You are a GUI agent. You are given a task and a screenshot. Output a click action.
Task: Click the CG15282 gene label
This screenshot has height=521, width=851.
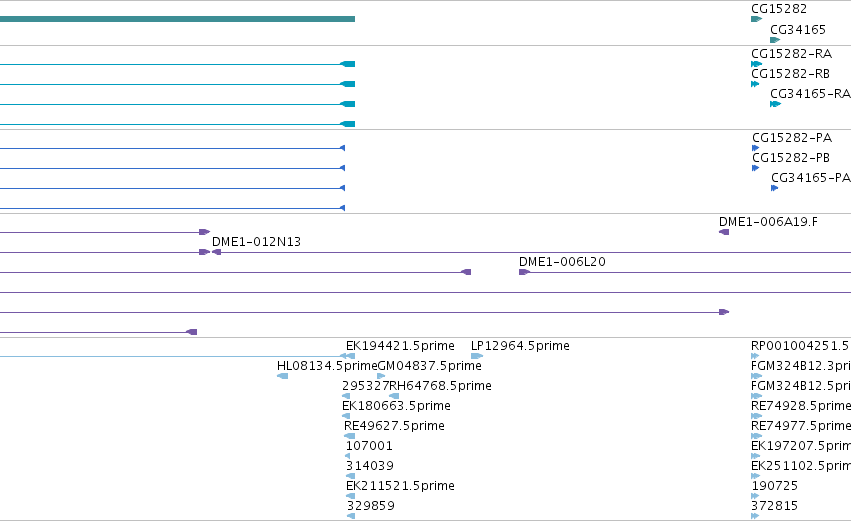point(779,9)
